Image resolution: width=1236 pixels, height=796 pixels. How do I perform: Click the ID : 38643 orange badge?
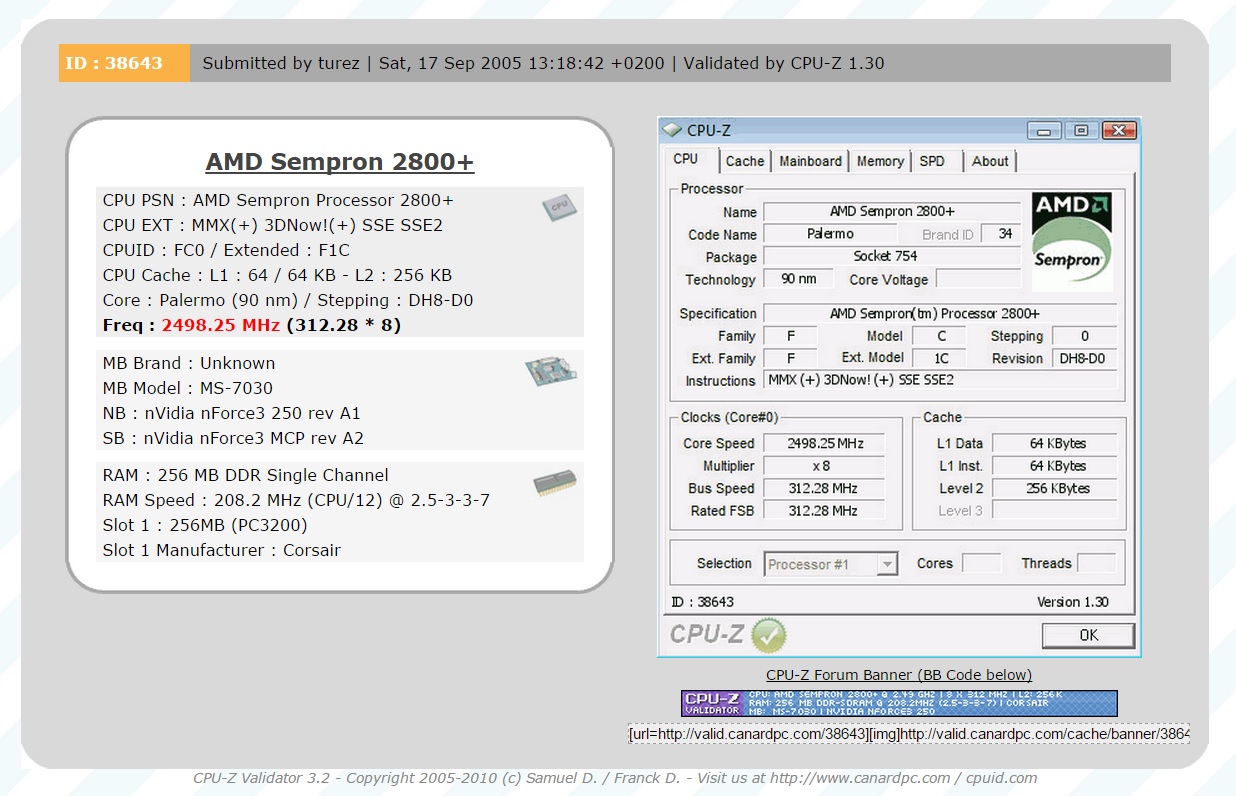(x=124, y=63)
